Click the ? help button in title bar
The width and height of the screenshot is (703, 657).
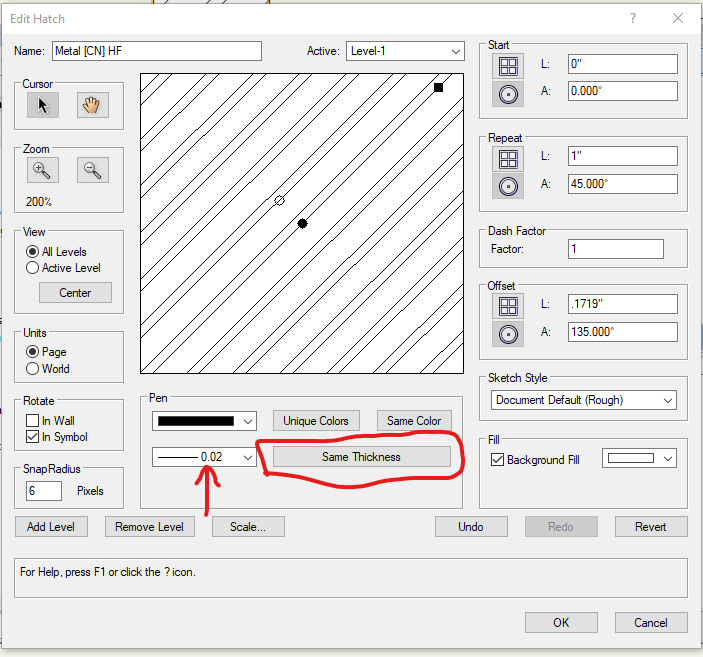click(633, 19)
